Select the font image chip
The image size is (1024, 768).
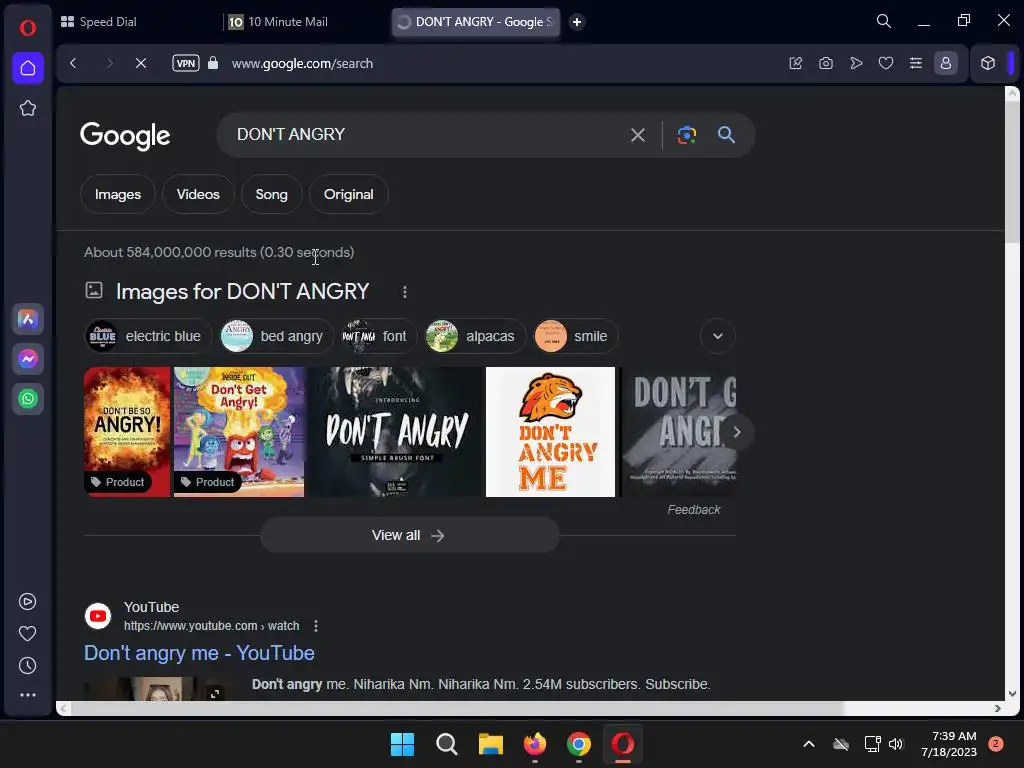point(379,336)
